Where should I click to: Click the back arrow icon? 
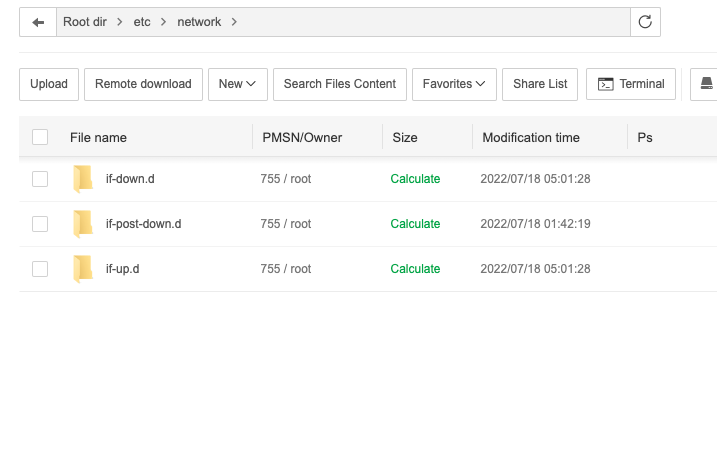point(38,22)
